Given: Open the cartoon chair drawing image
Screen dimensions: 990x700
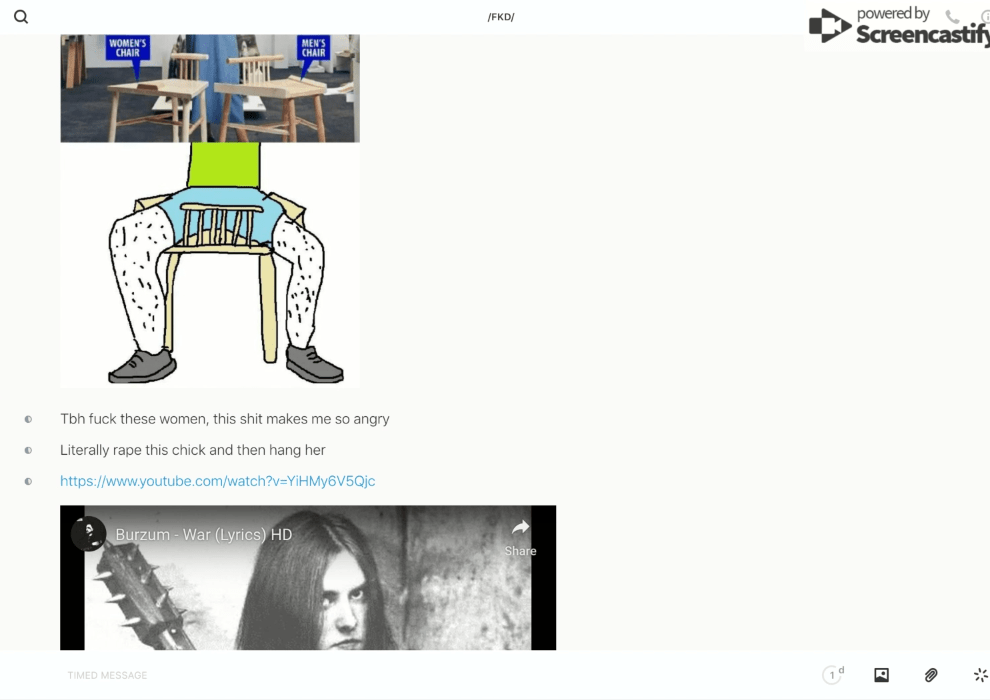Looking at the screenshot, I should click(210, 265).
